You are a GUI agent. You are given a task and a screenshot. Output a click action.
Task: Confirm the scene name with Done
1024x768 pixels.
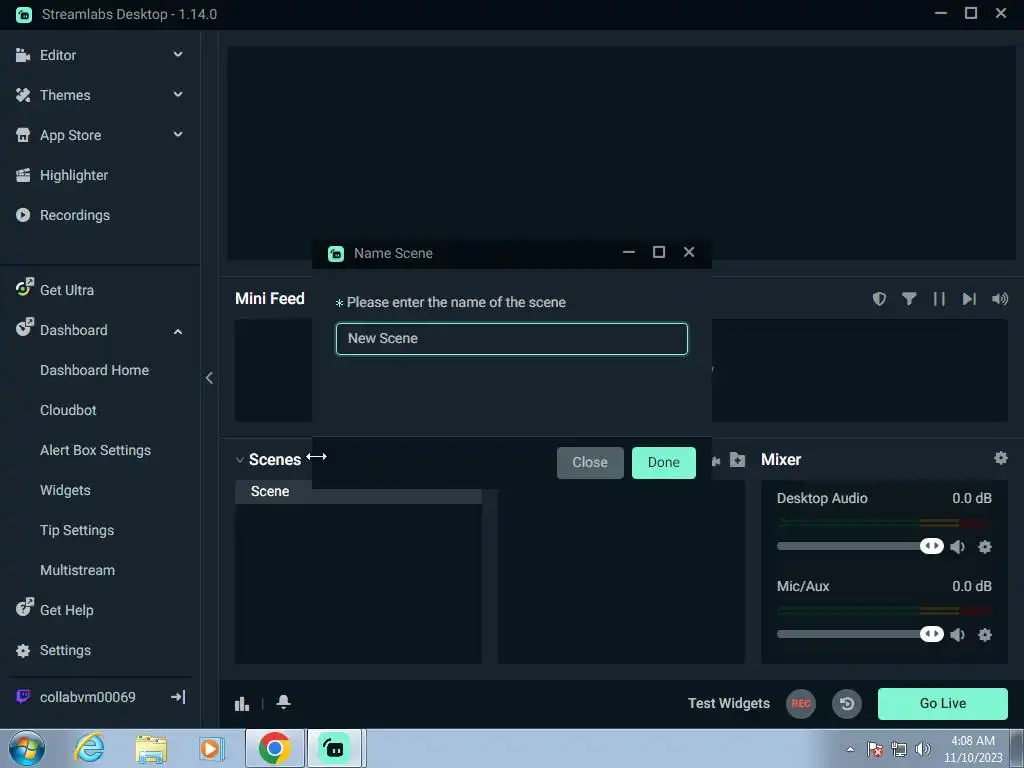(x=664, y=462)
